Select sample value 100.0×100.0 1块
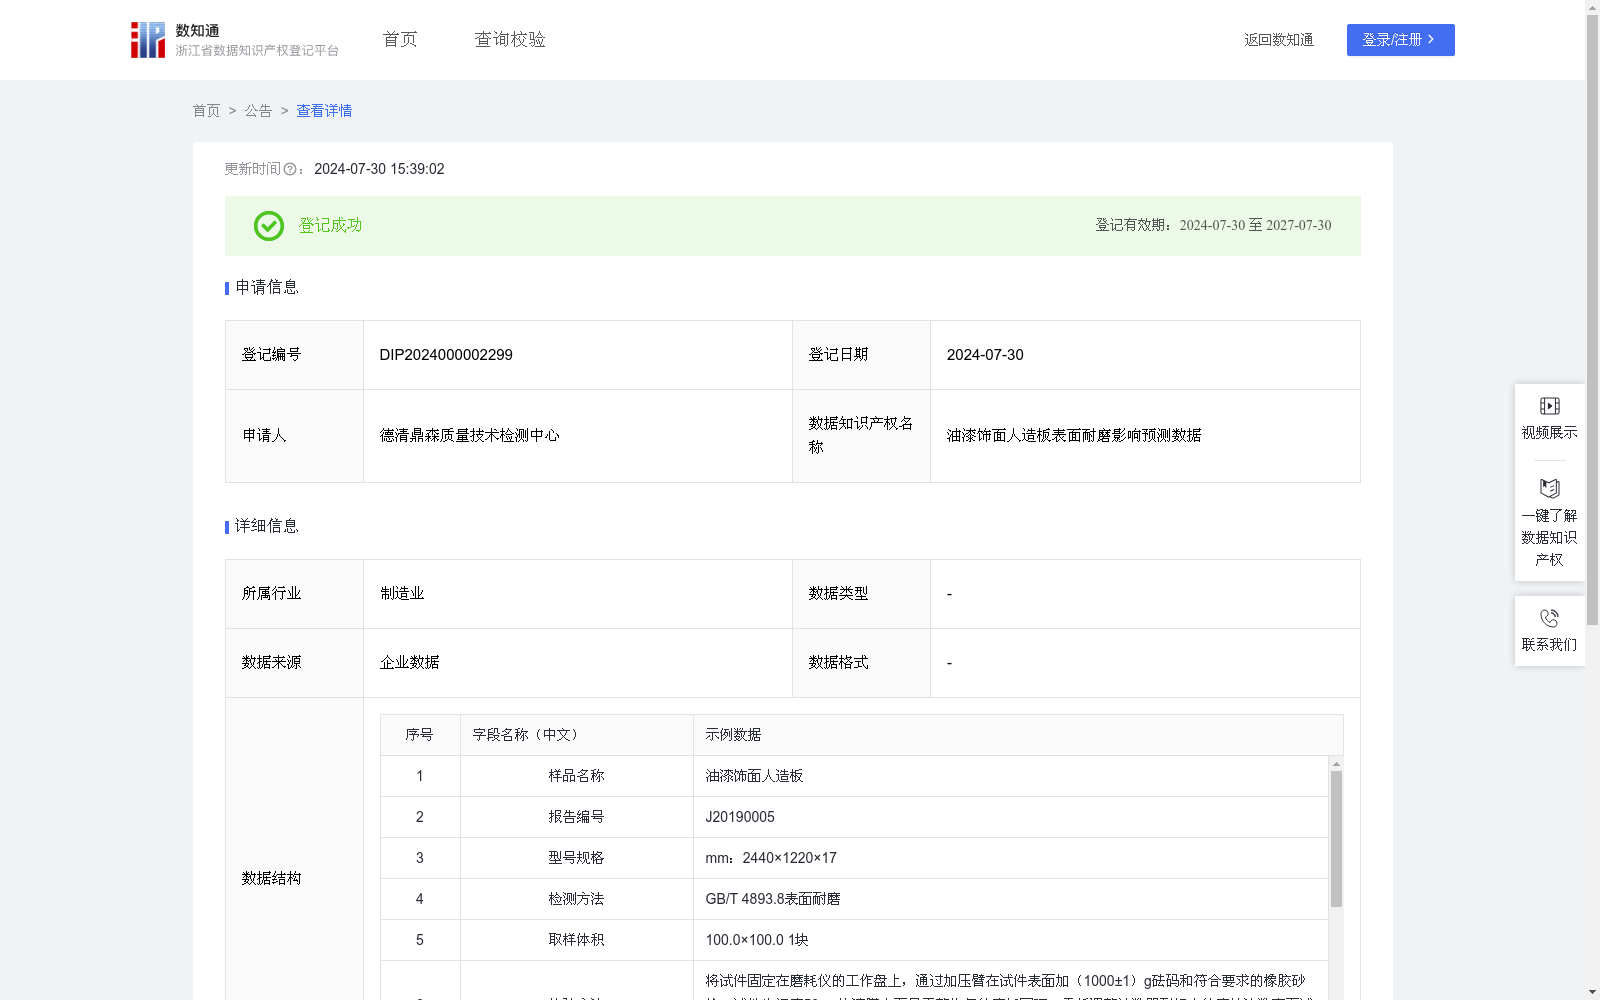Screen dimensions: 1600x1000 (x=757, y=940)
